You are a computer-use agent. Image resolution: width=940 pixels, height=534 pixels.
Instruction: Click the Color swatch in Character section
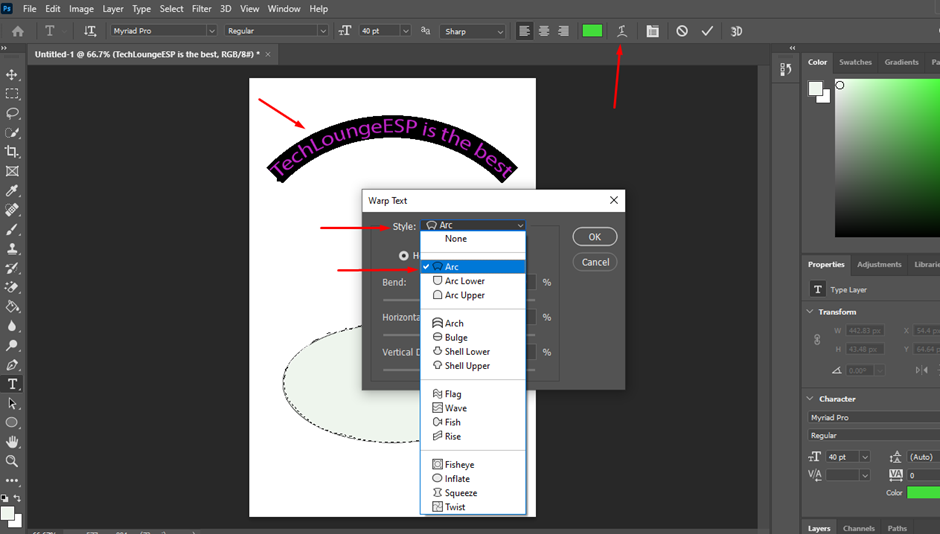(x=923, y=493)
